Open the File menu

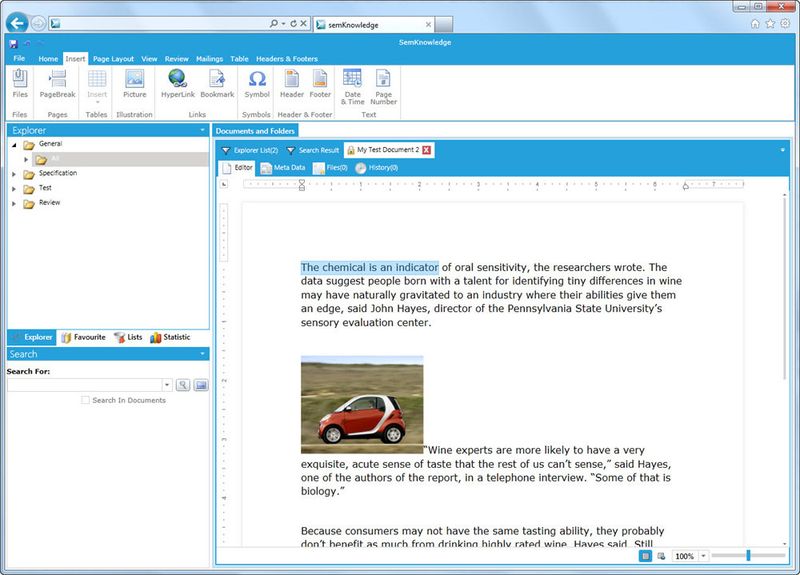click(19, 58)
